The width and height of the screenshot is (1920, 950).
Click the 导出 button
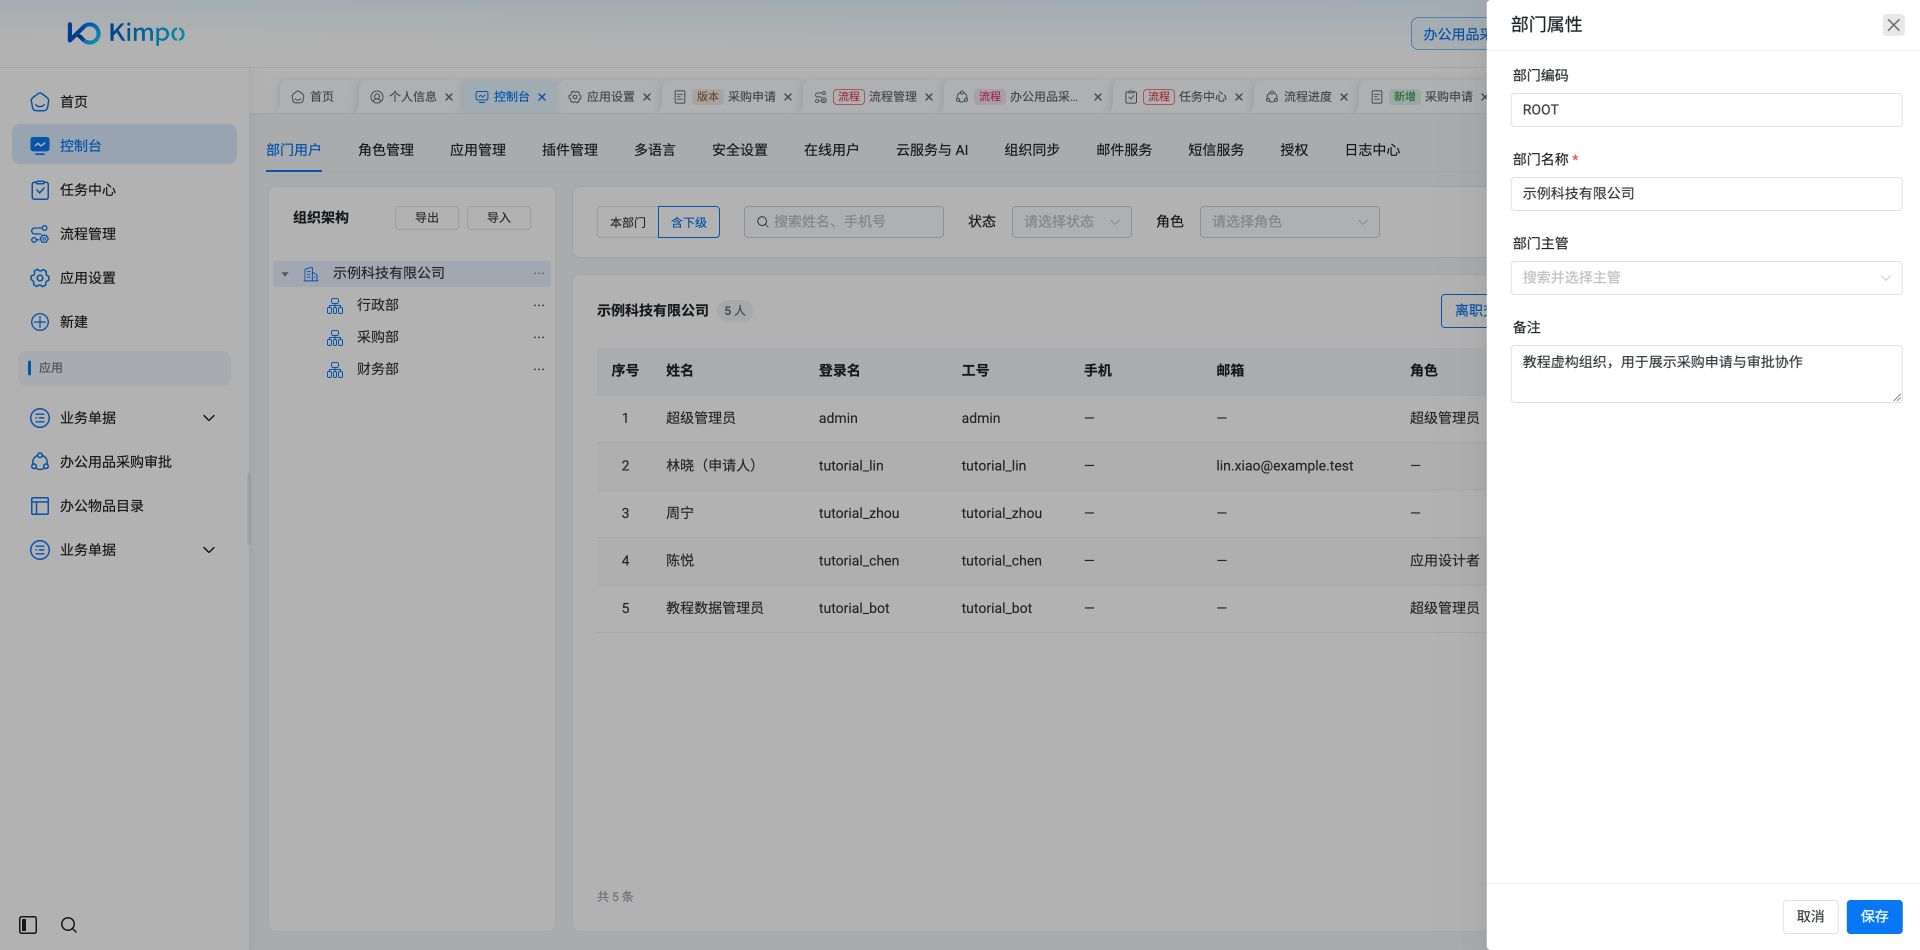(427, 218)
